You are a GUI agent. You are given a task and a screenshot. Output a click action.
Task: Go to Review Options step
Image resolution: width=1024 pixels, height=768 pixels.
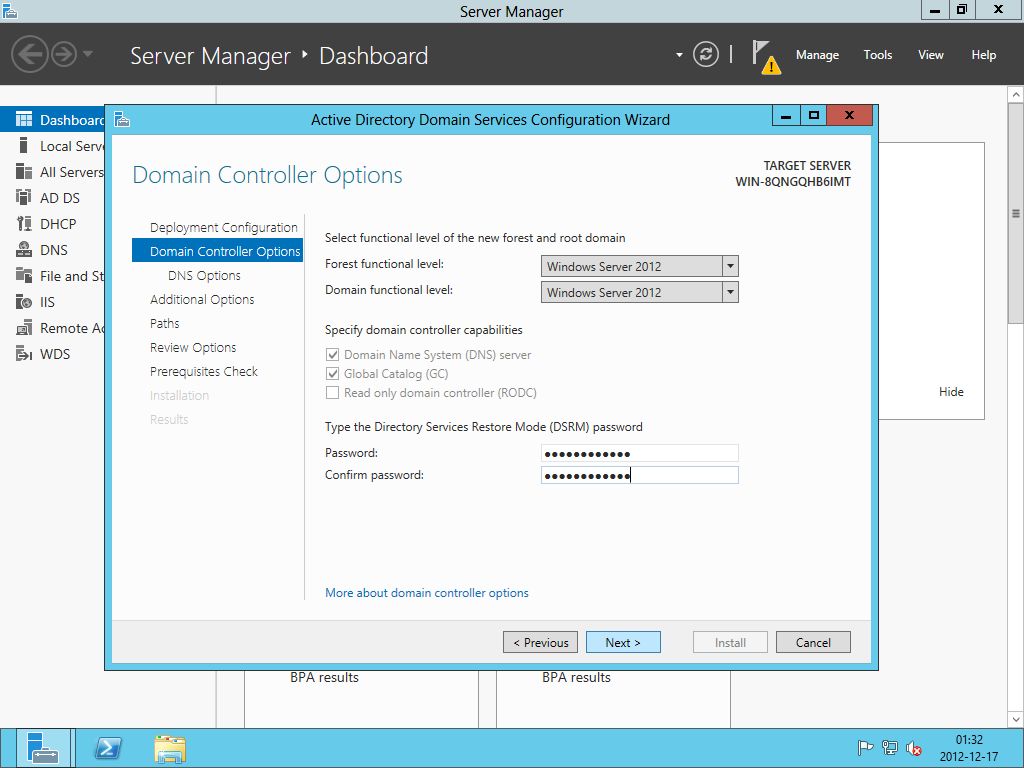pyautogui.click(x=193, y=347)
